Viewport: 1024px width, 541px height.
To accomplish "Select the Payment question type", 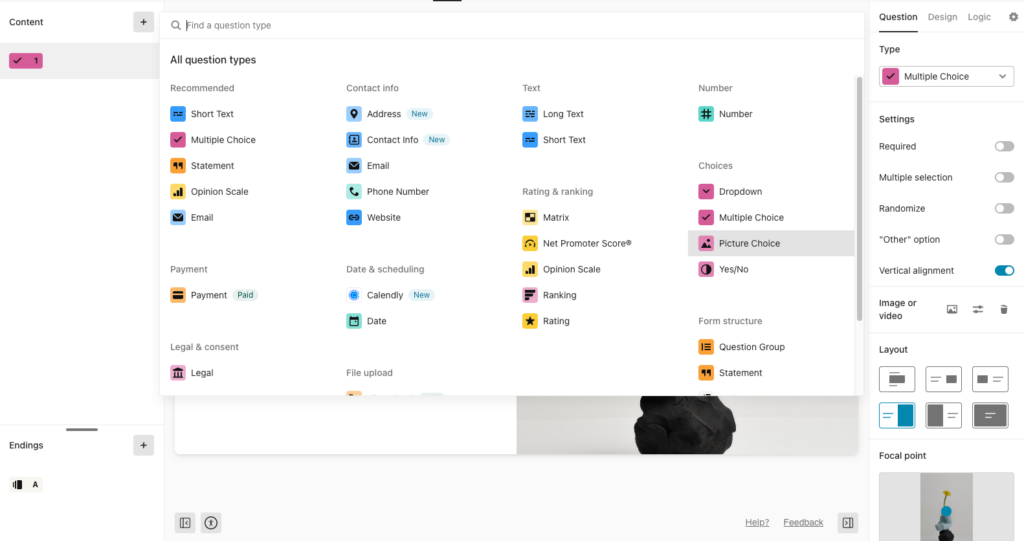I will tap(214, 295).
